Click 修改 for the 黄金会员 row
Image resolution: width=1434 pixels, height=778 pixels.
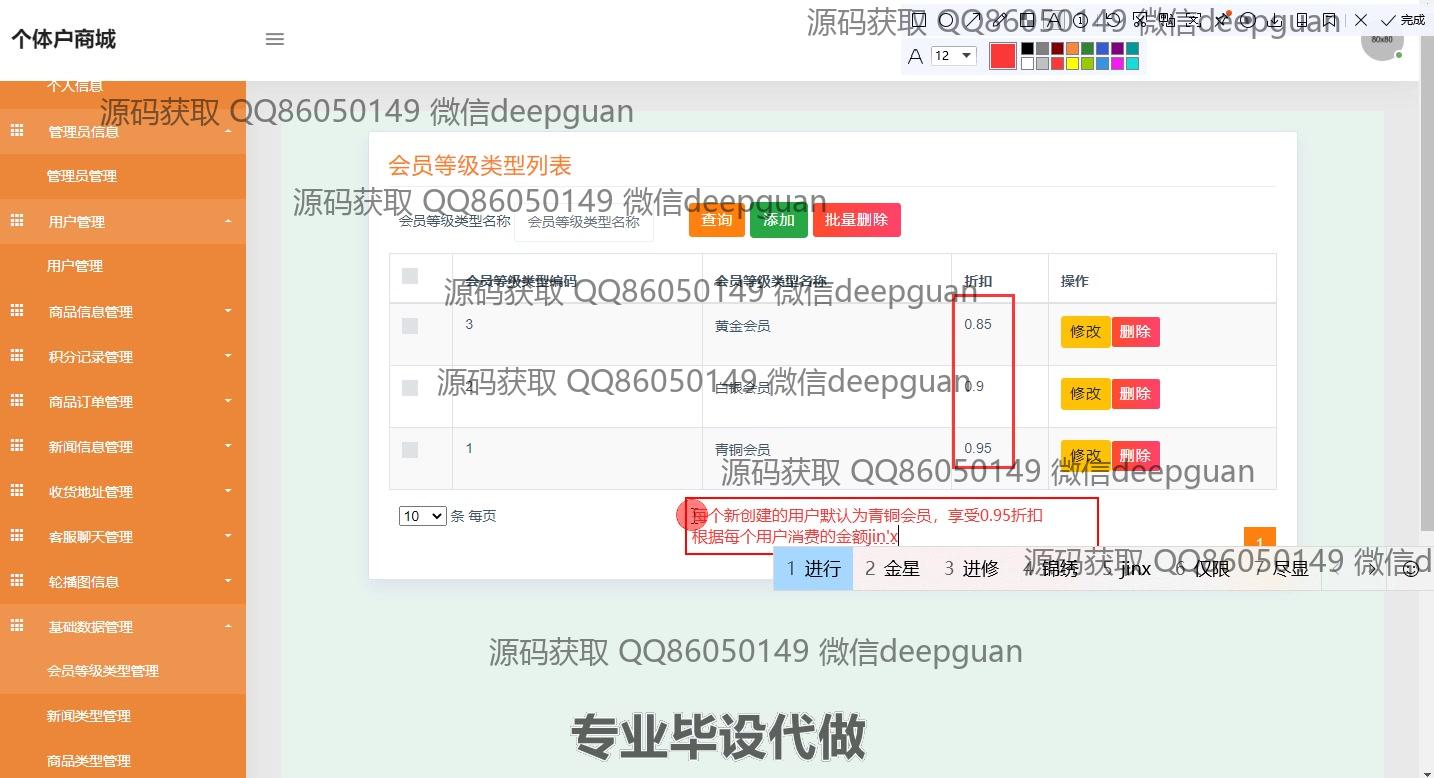click(x=1085, y=332)
